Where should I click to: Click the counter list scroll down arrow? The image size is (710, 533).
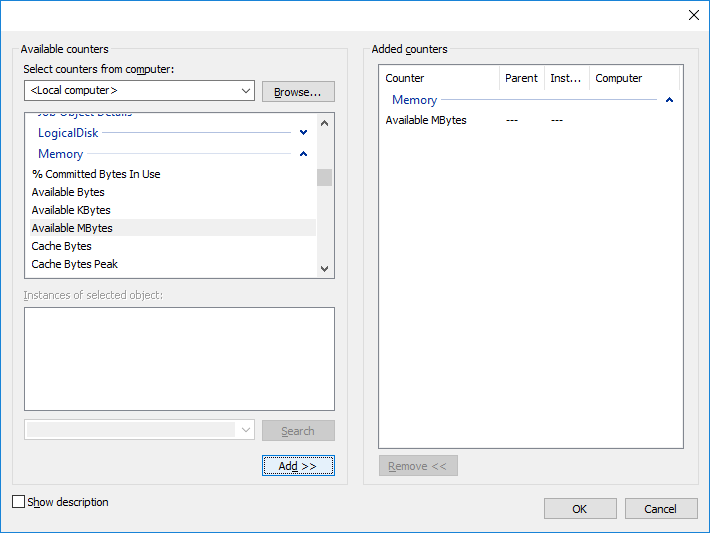(324, 269)
